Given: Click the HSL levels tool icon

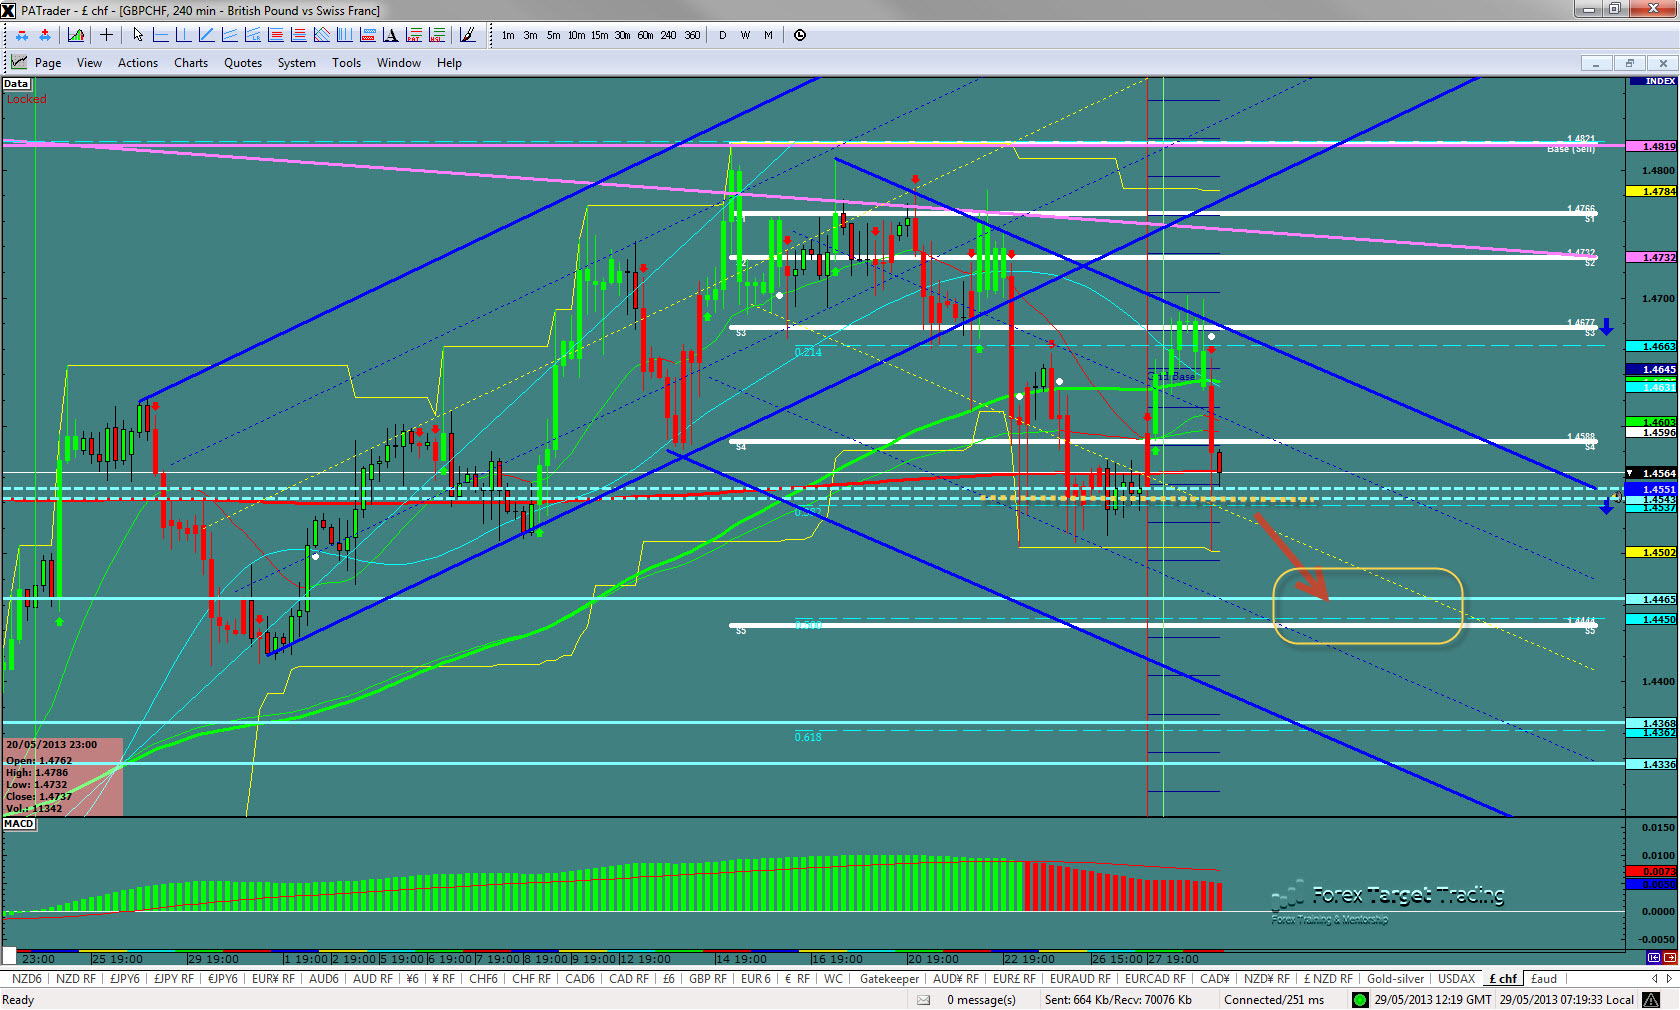Looking at the screenshot, I should tap(437, 35).
